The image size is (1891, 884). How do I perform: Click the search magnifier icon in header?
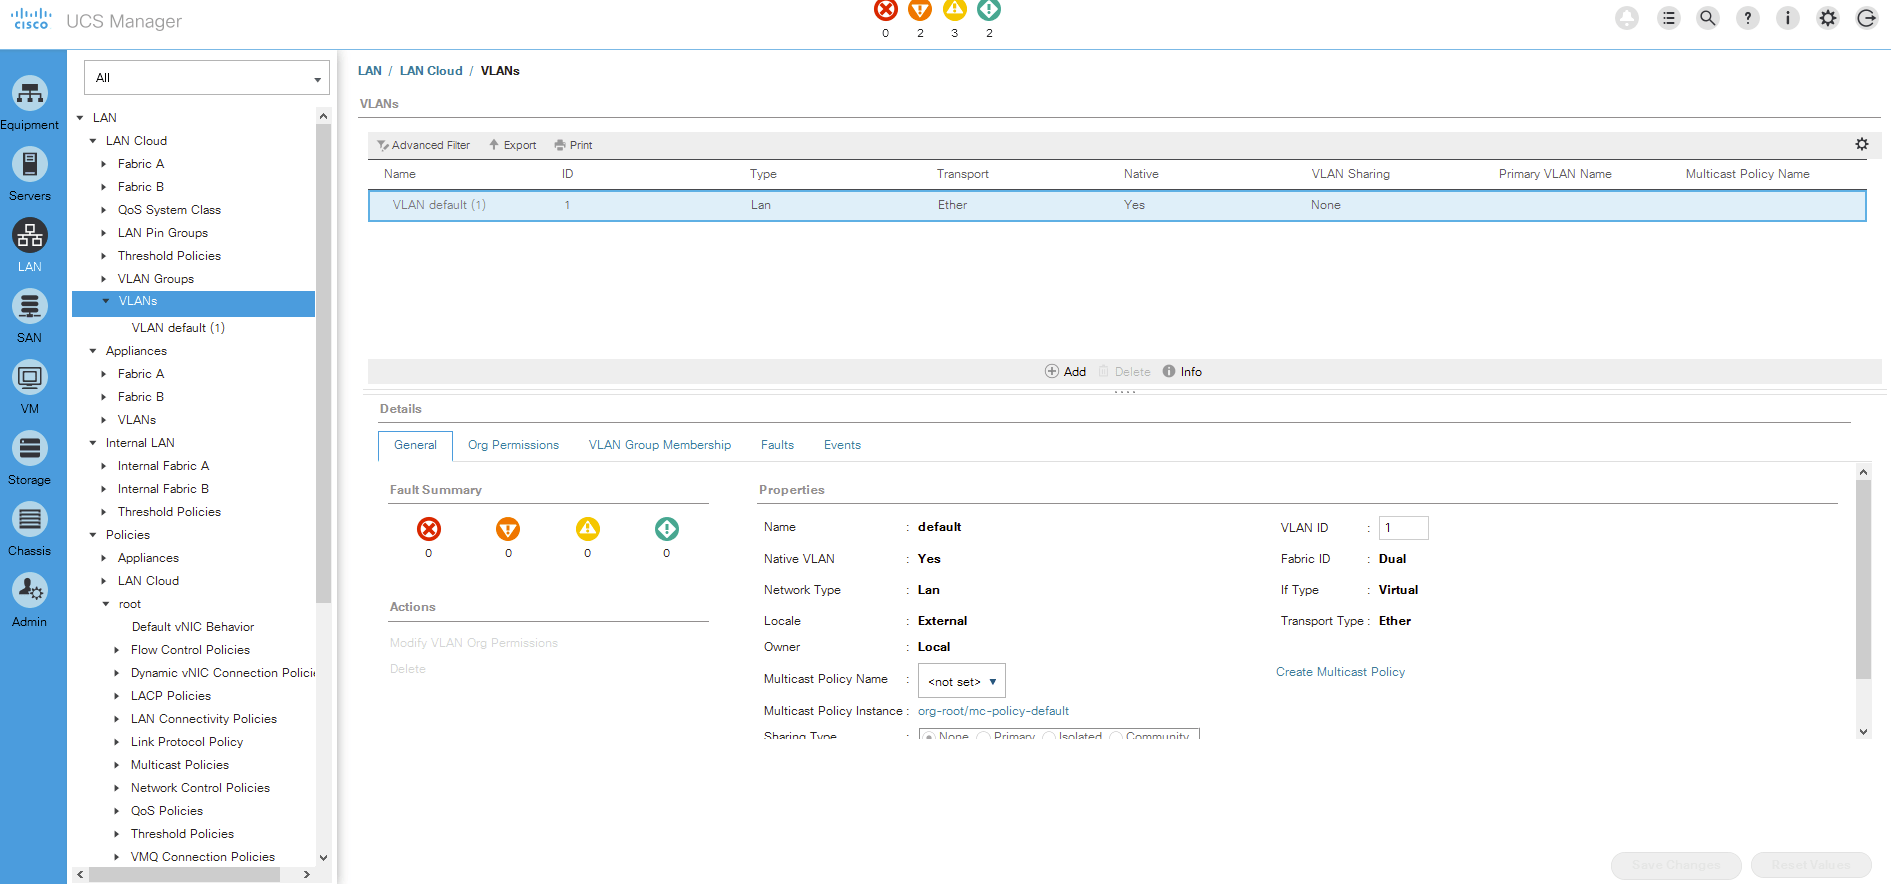click(x=1708, y=18)
